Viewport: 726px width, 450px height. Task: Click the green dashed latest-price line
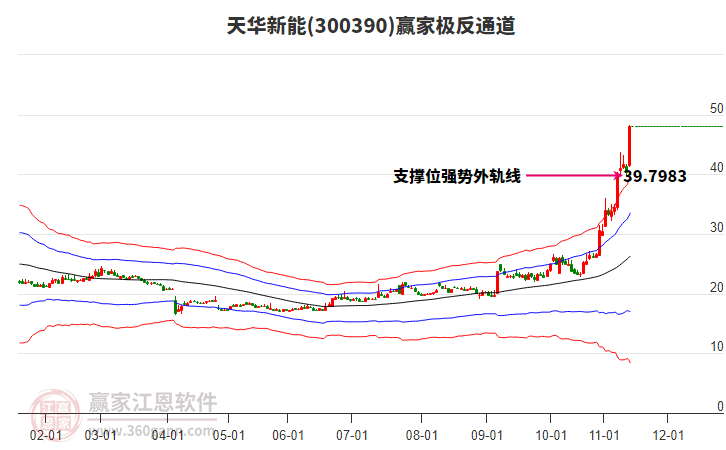677,126
